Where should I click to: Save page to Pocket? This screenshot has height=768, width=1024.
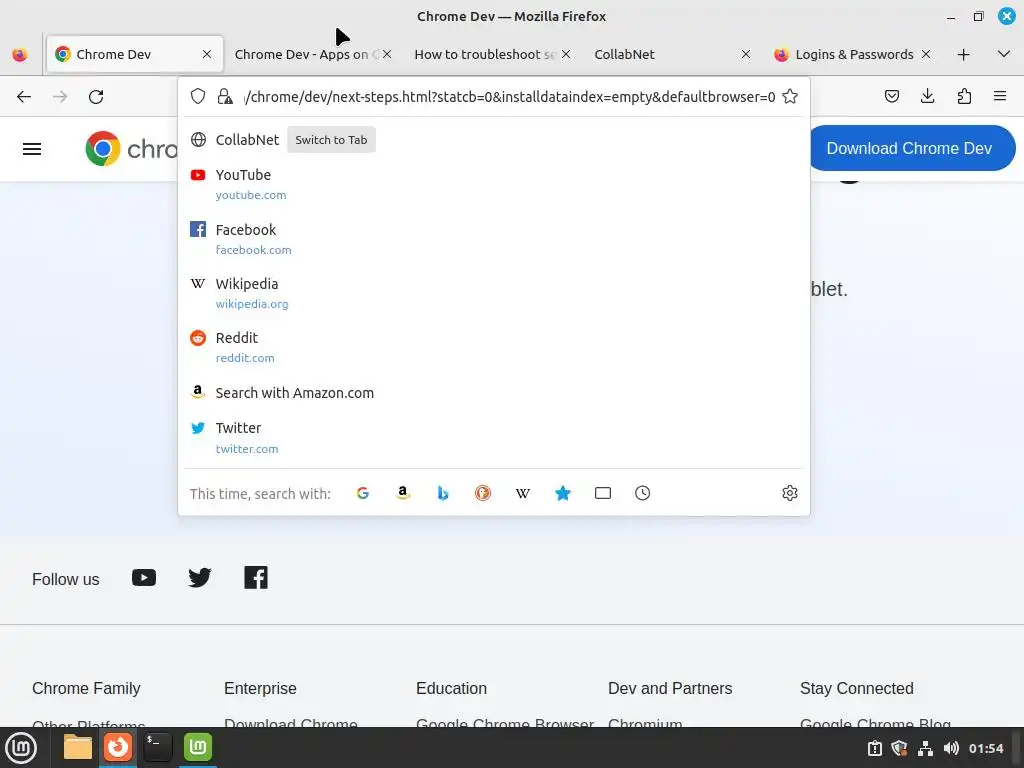coord(891,97)
